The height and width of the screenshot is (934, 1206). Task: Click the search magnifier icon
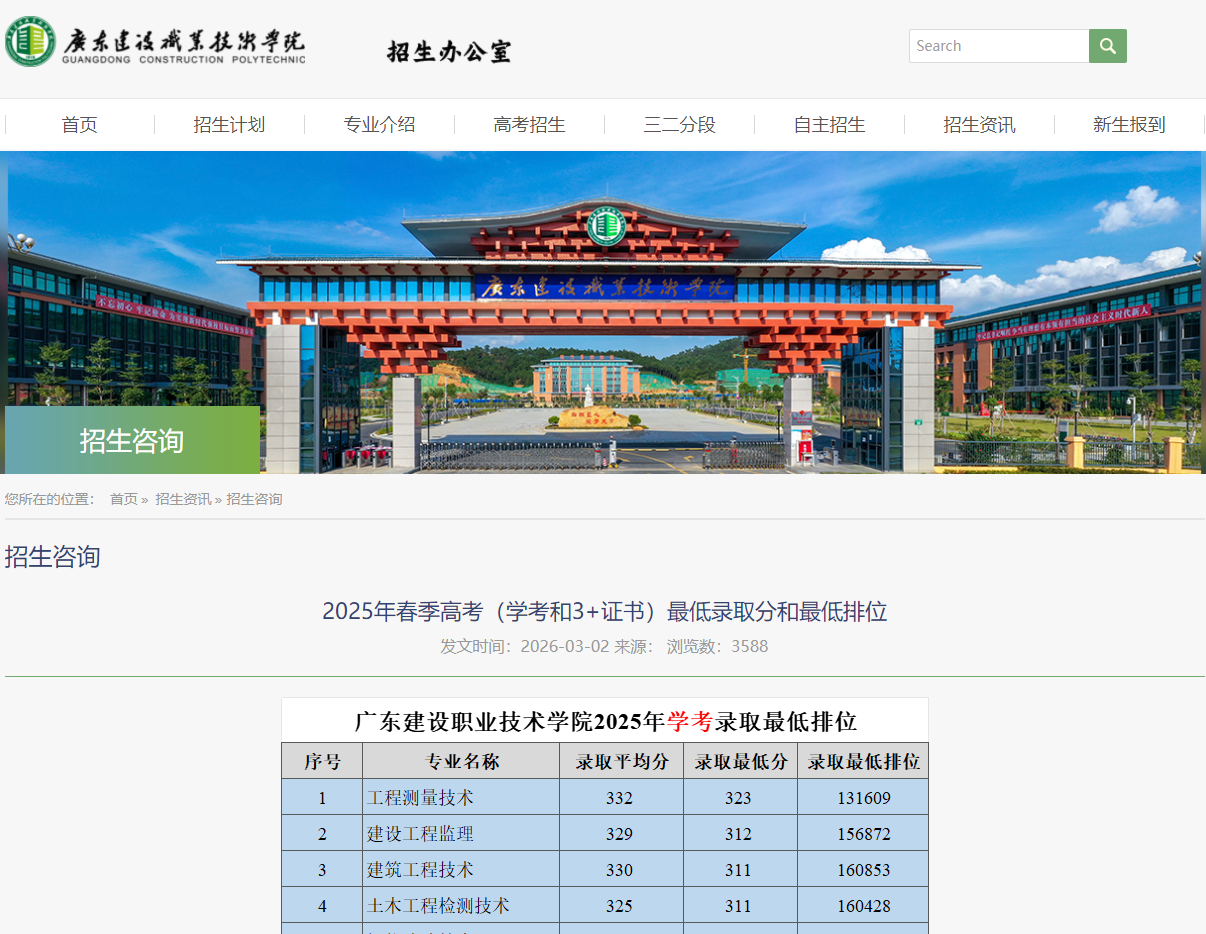pos(1107,46)
